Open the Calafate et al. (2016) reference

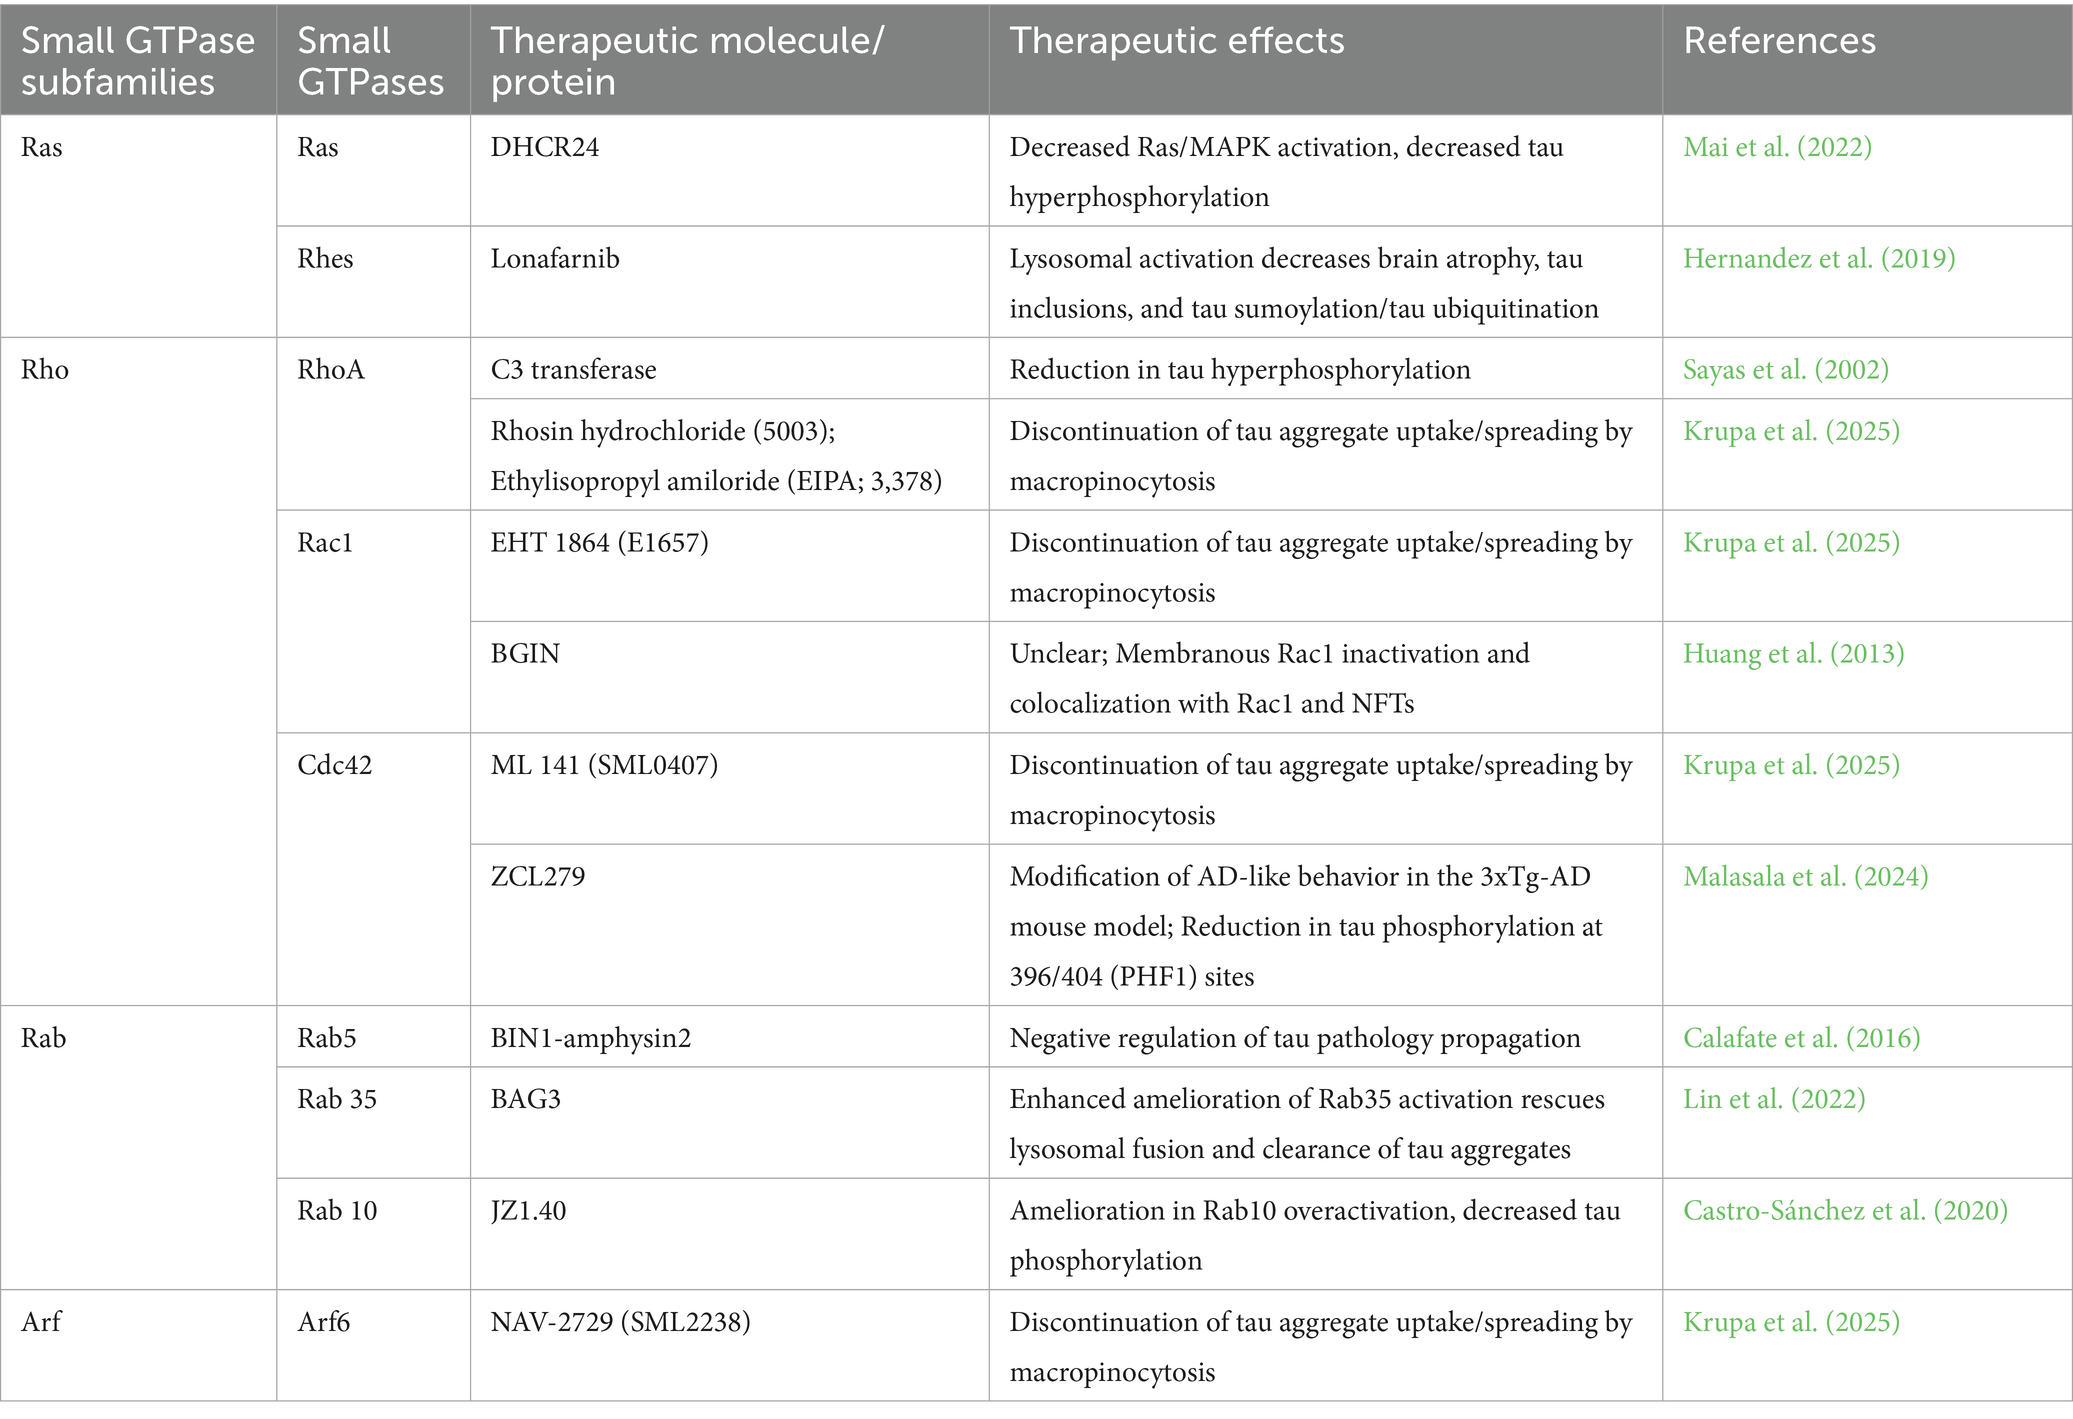[x=1802, y=1038]
